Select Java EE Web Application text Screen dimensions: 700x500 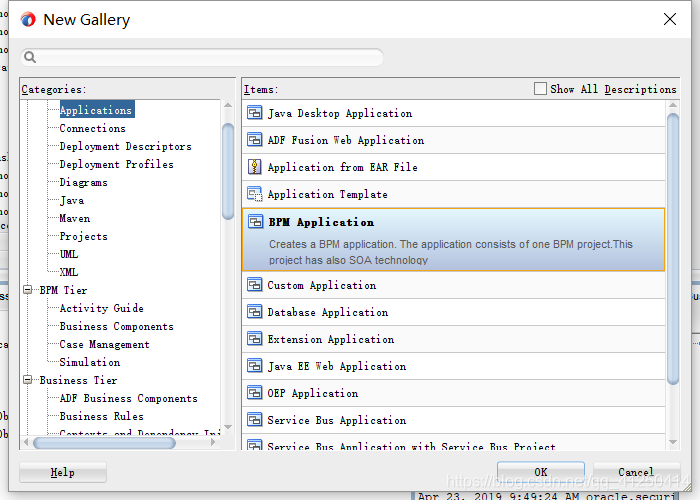click(x=337, y=367)
